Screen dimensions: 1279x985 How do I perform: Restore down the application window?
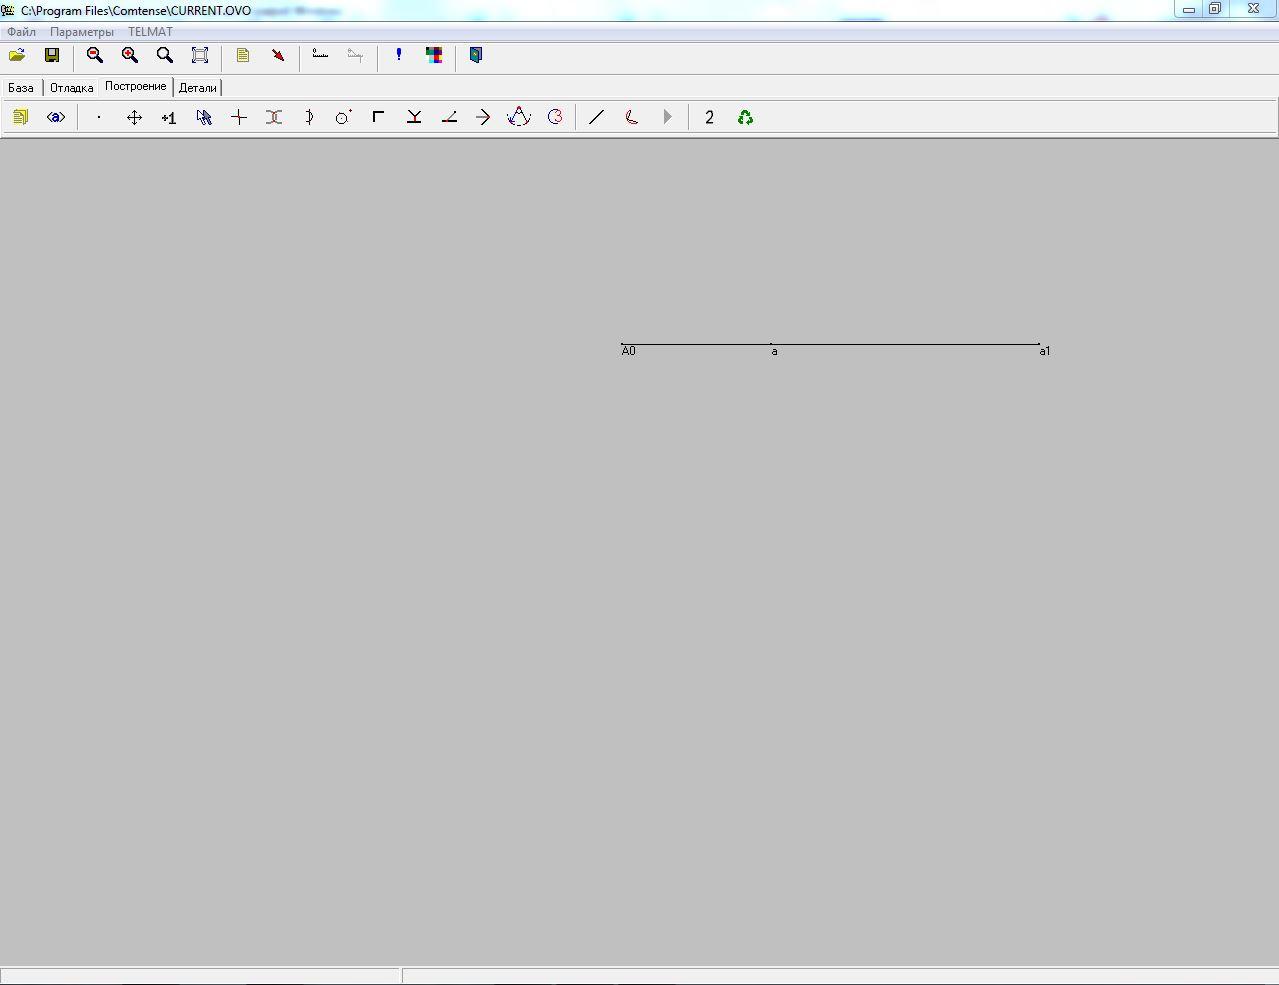tap(1215, 9)
